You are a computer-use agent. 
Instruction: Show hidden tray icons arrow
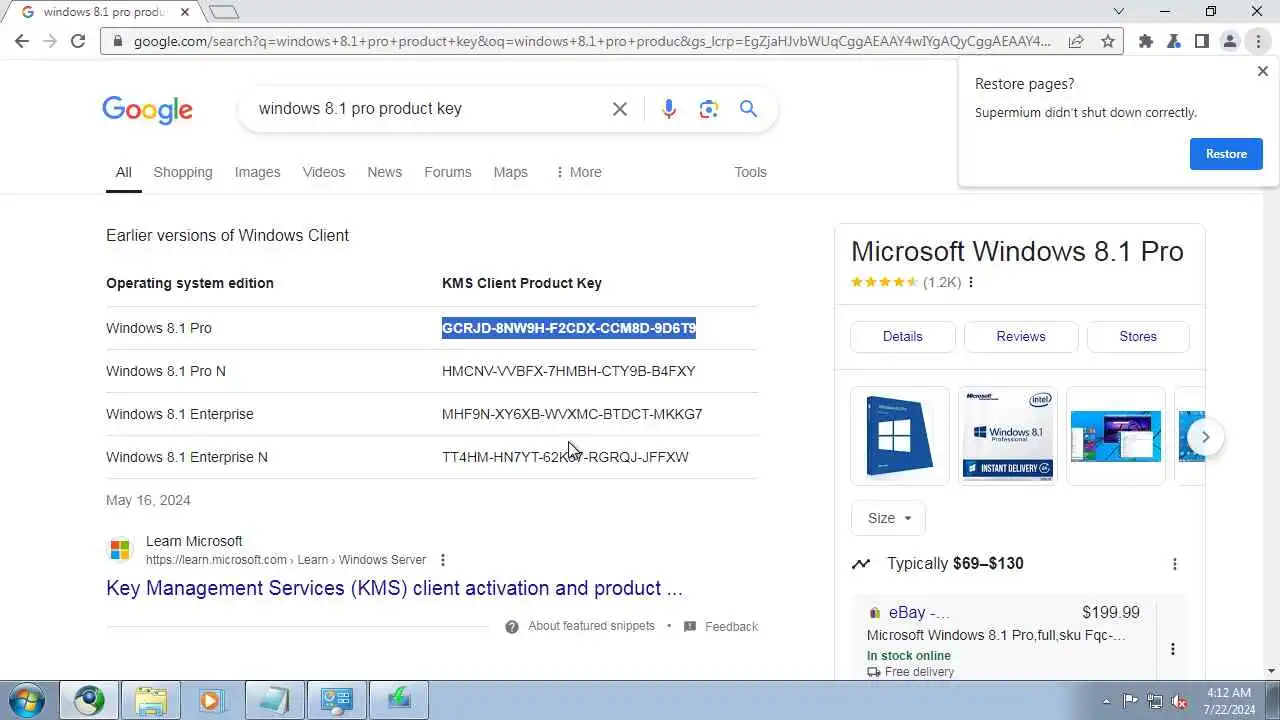click(1106, 701)
